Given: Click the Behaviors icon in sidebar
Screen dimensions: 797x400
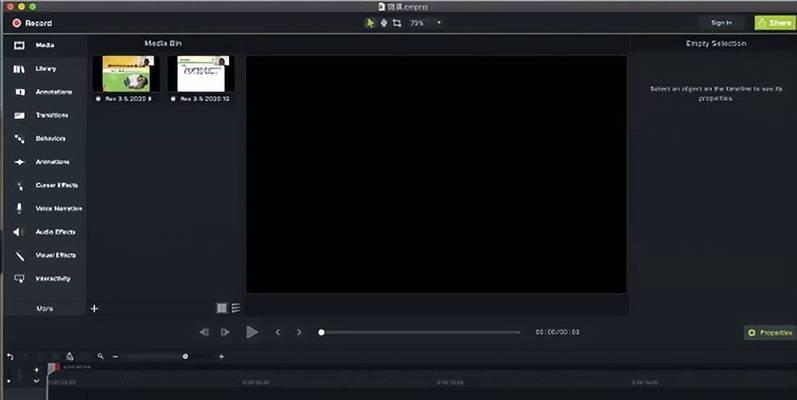Looking at the screenshot, I should coord(19,139).
